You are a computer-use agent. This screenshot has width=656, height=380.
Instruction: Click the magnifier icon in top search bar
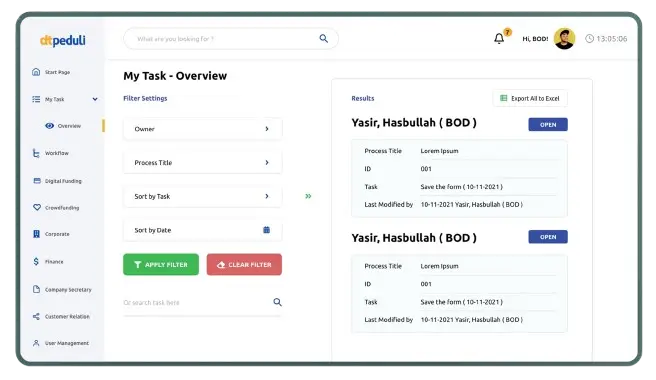323,39
